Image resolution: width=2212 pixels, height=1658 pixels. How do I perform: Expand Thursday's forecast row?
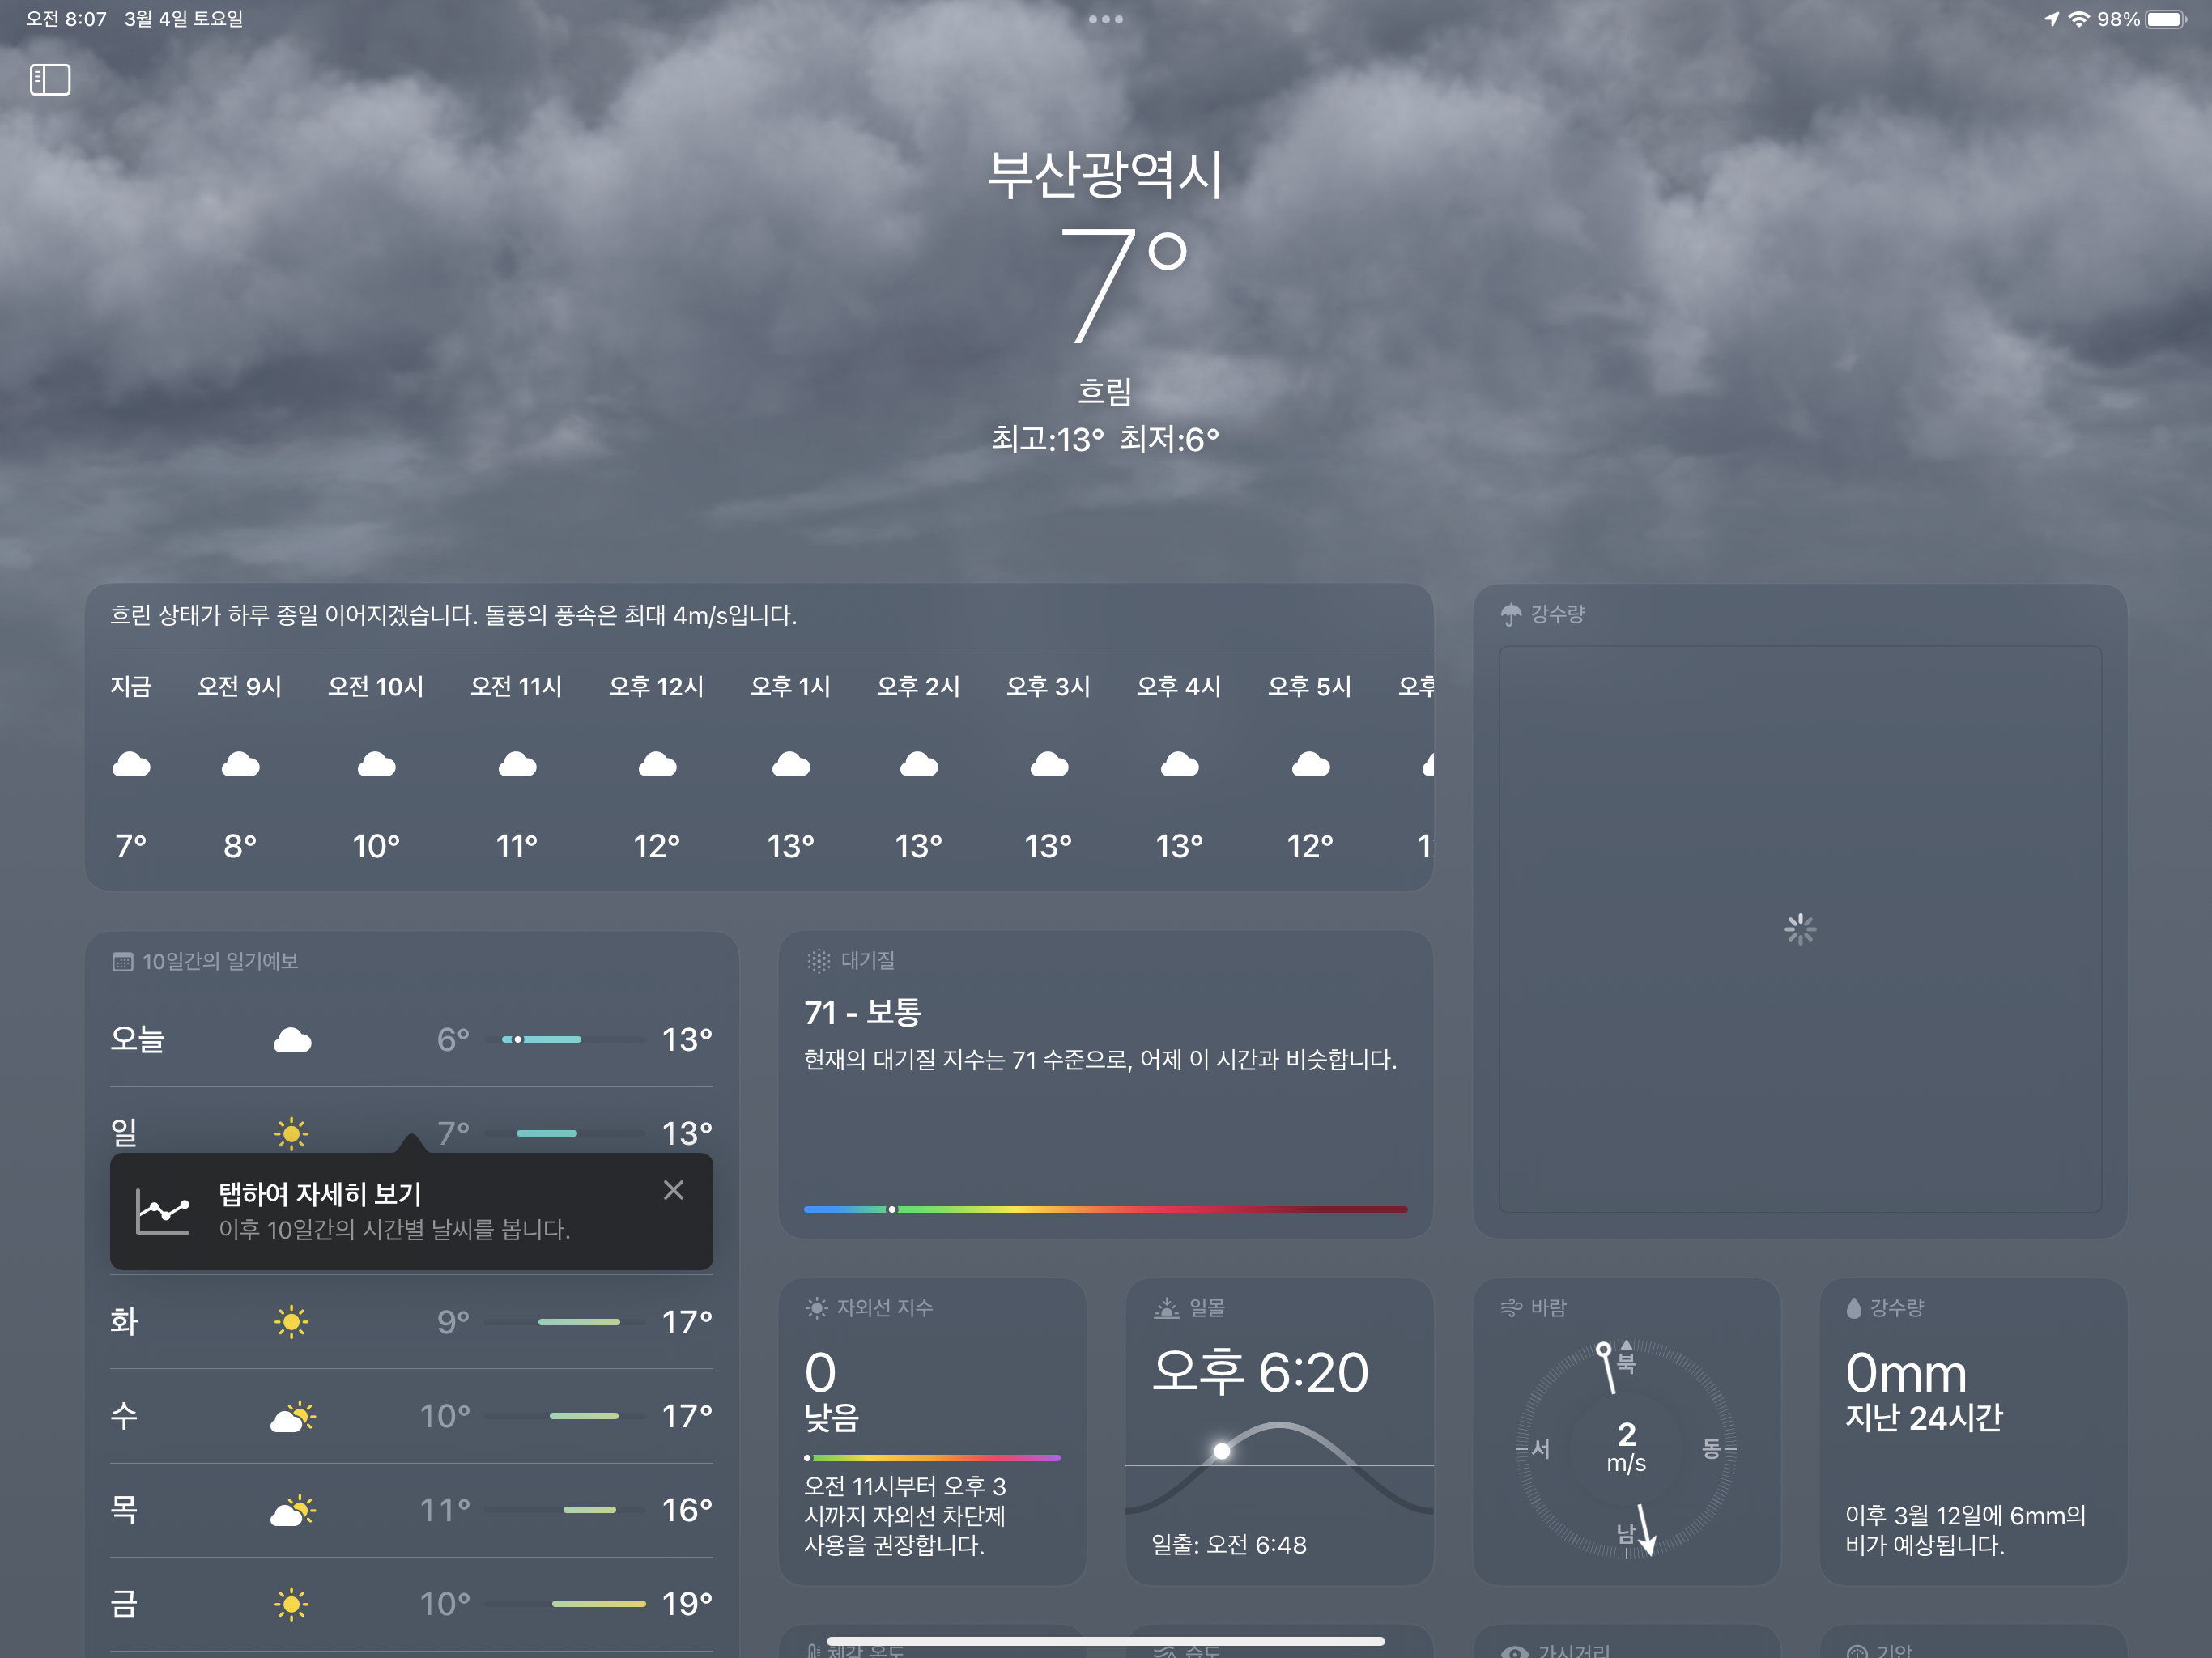(x=410, y=1510)
